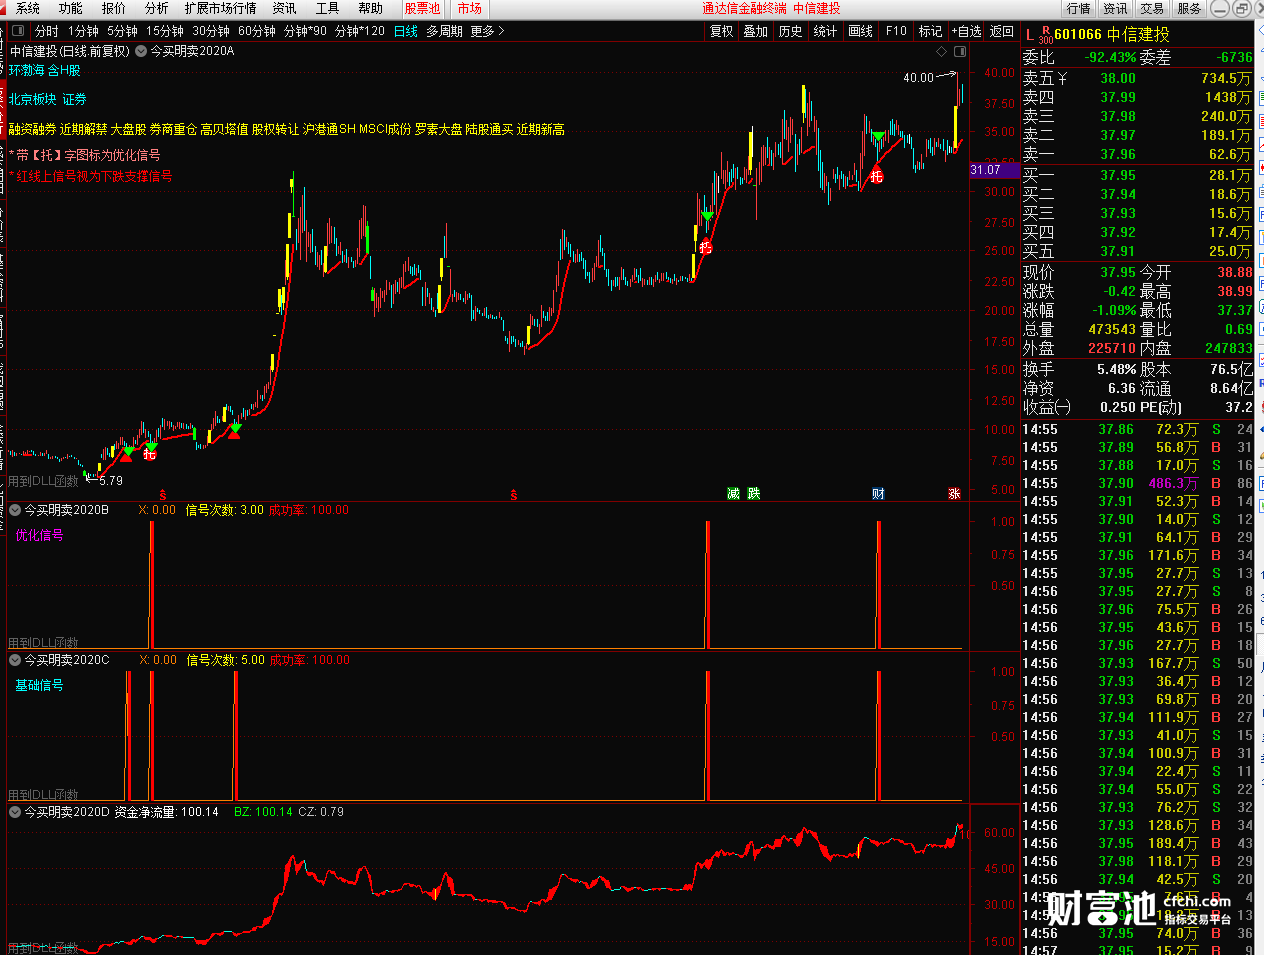Click the 北京板块 sector label

tap(33, 99)
